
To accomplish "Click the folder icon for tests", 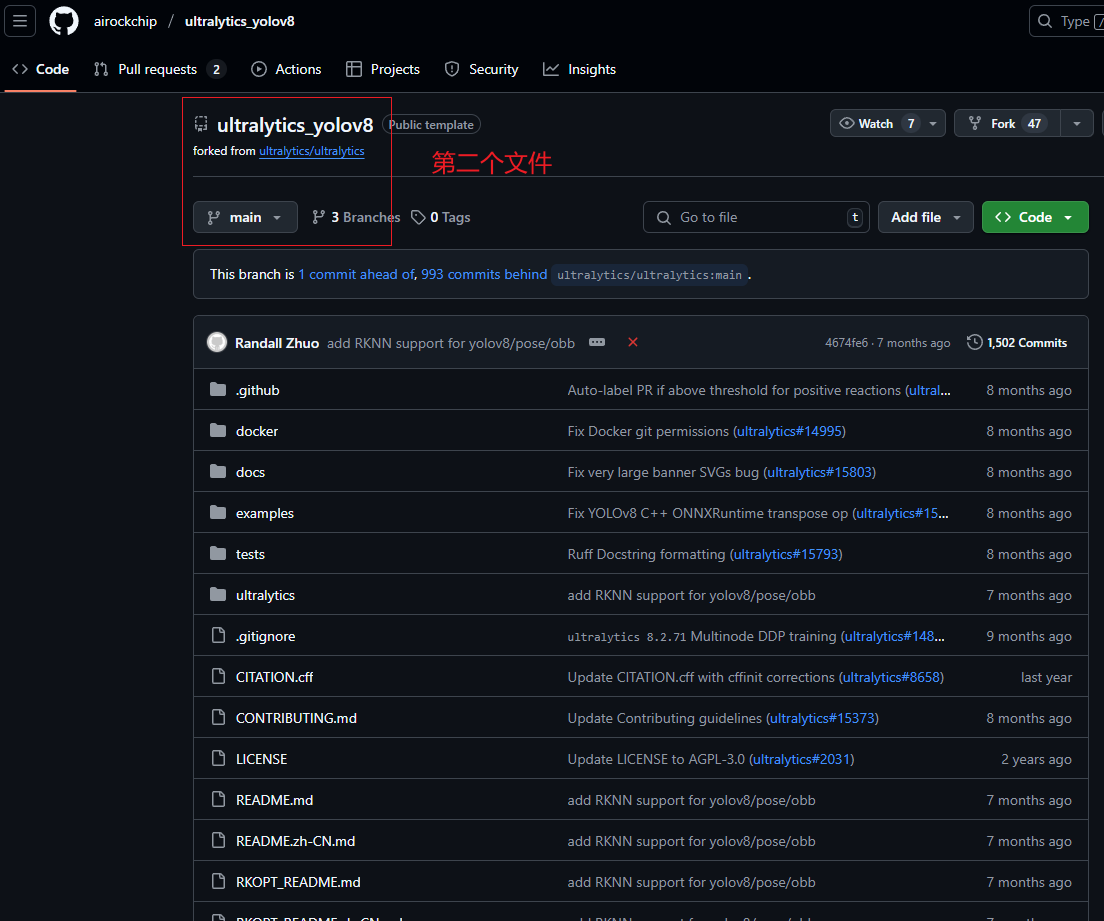I will [x=218, y=553].
